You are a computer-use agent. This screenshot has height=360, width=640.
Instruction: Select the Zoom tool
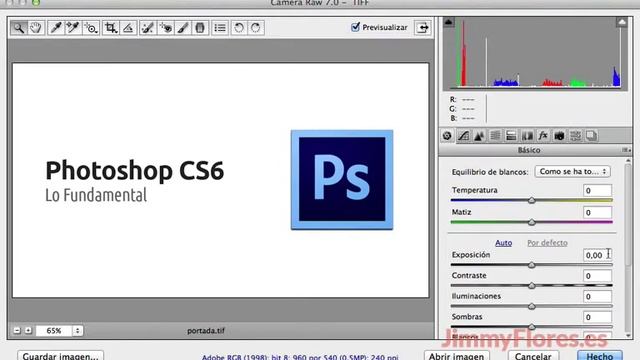(x=19, y=28)
